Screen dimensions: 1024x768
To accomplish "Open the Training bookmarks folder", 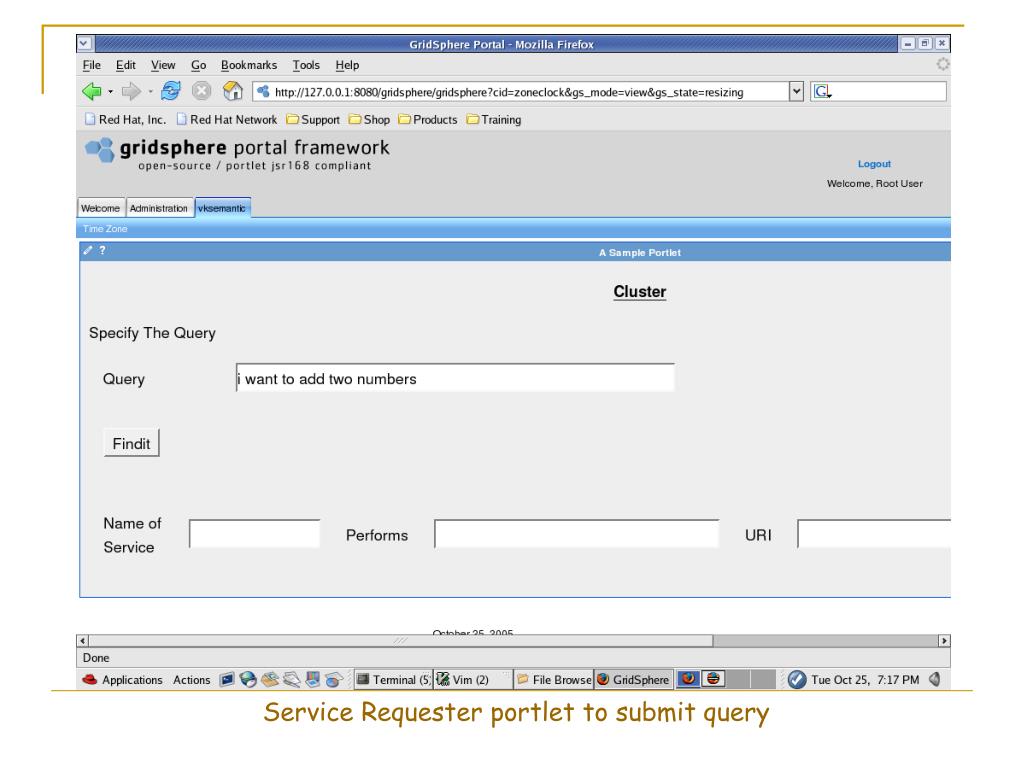I will 494,120.
